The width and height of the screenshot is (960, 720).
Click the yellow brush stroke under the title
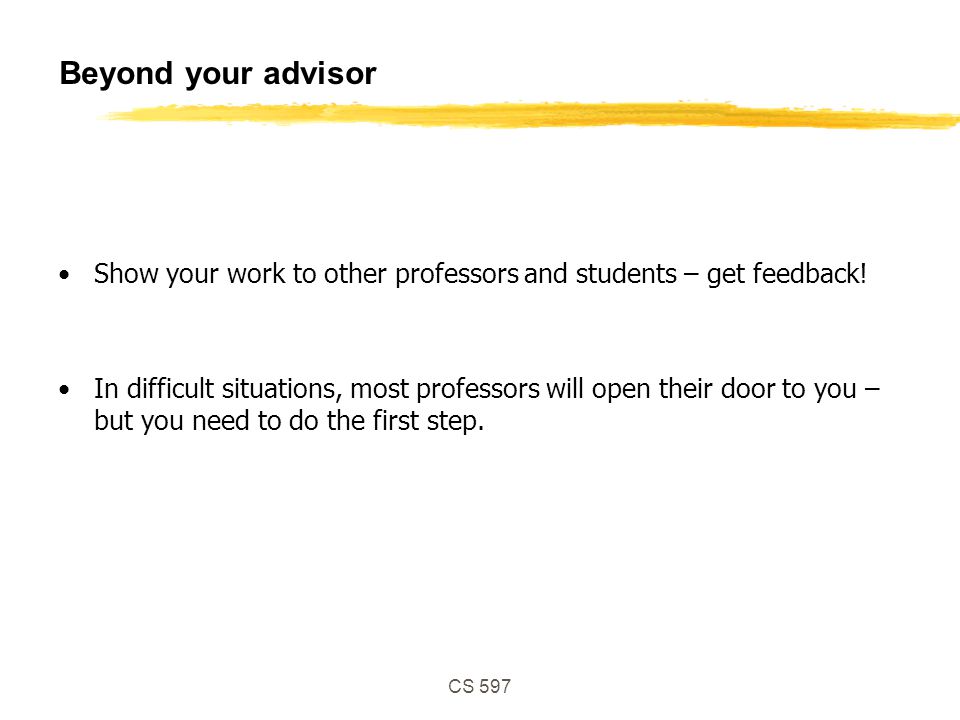[x=530, y=115]
